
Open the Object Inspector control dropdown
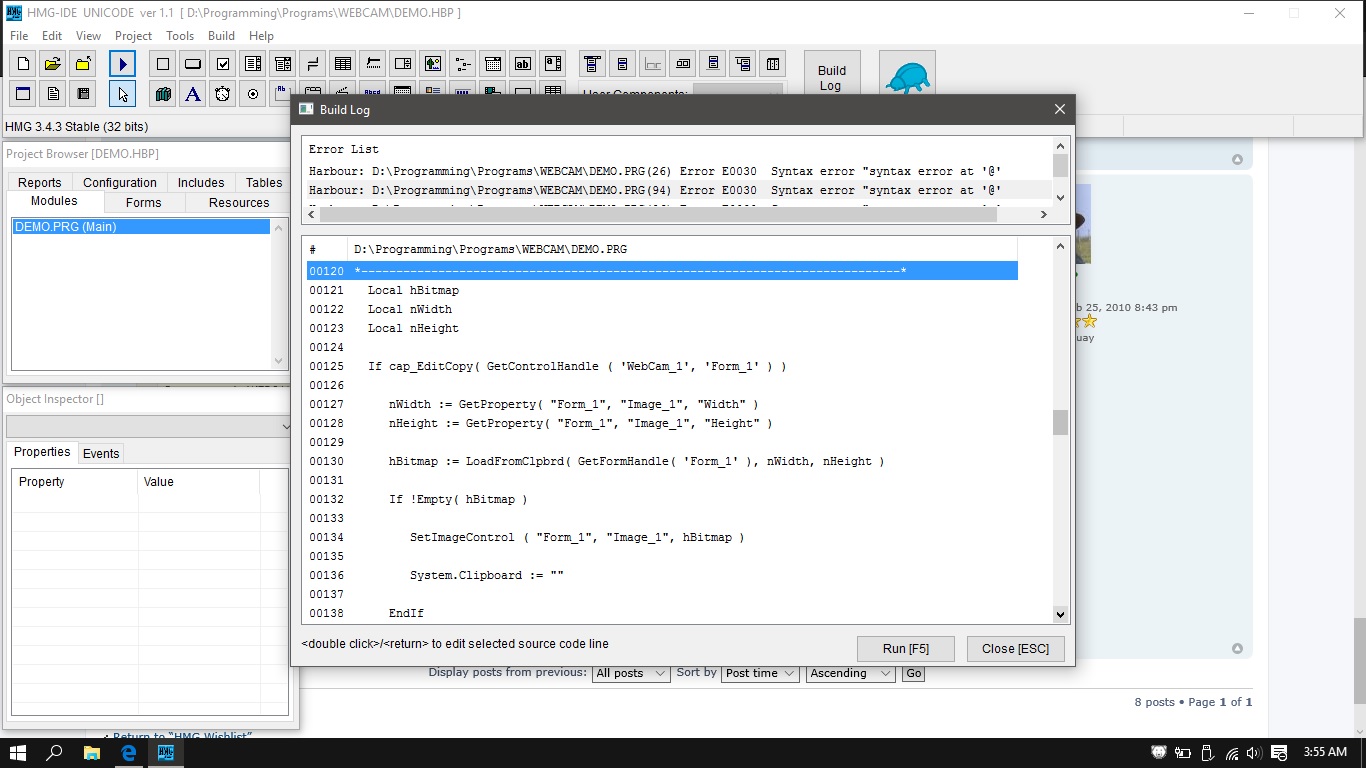[x=286, y=427]
